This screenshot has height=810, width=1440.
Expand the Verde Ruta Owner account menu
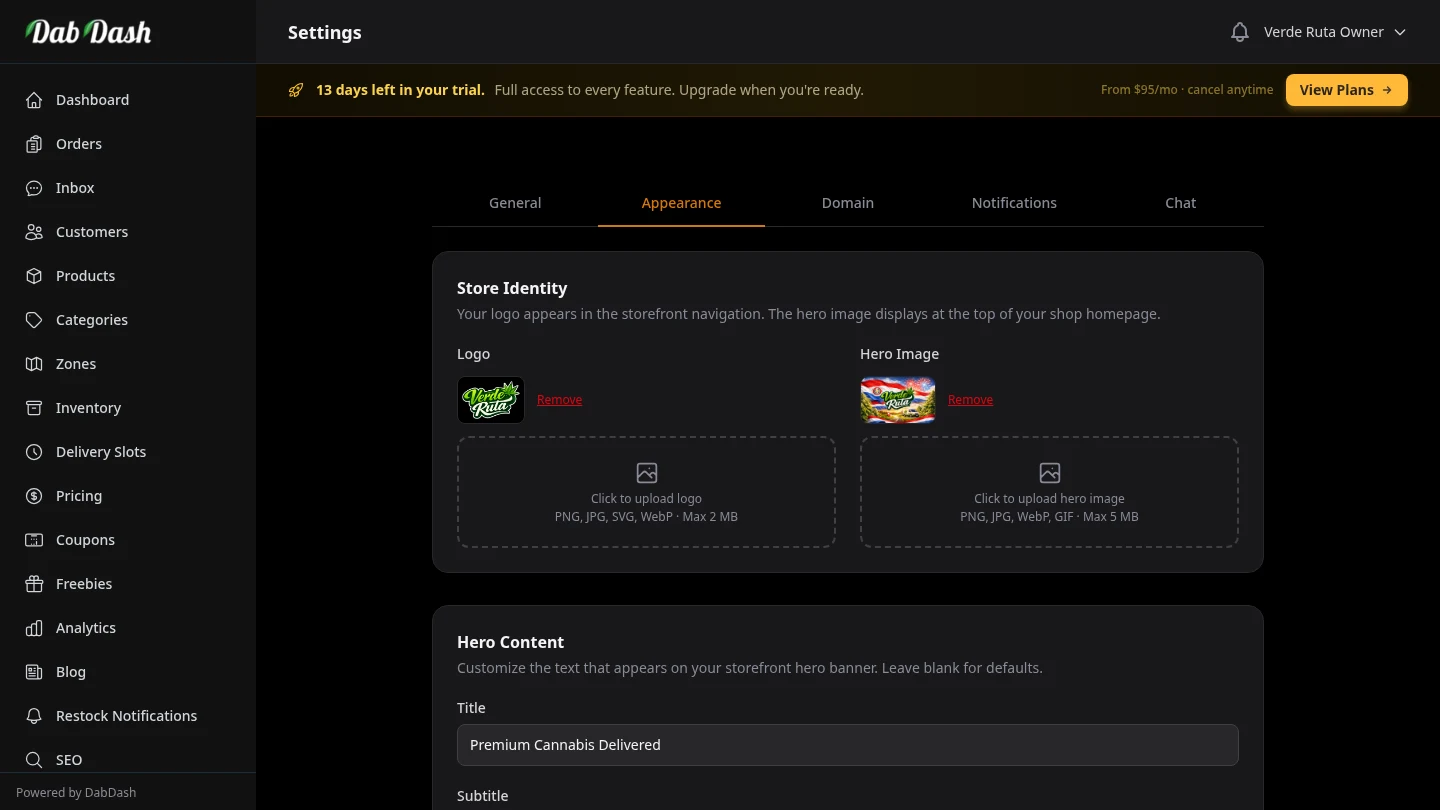(1334, 31)
